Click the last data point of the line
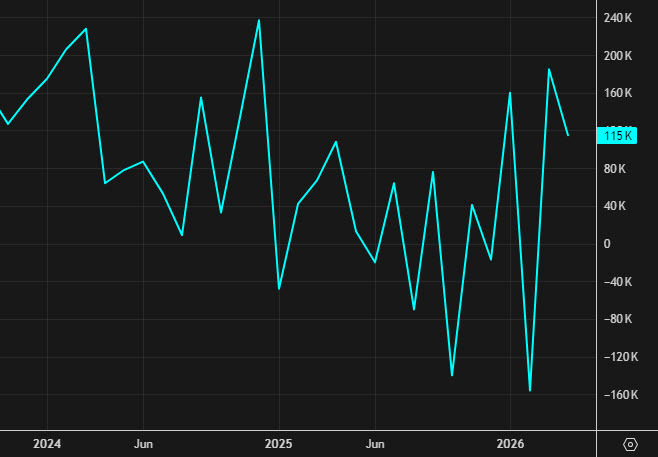658x457 pixels. pos(568,136)
